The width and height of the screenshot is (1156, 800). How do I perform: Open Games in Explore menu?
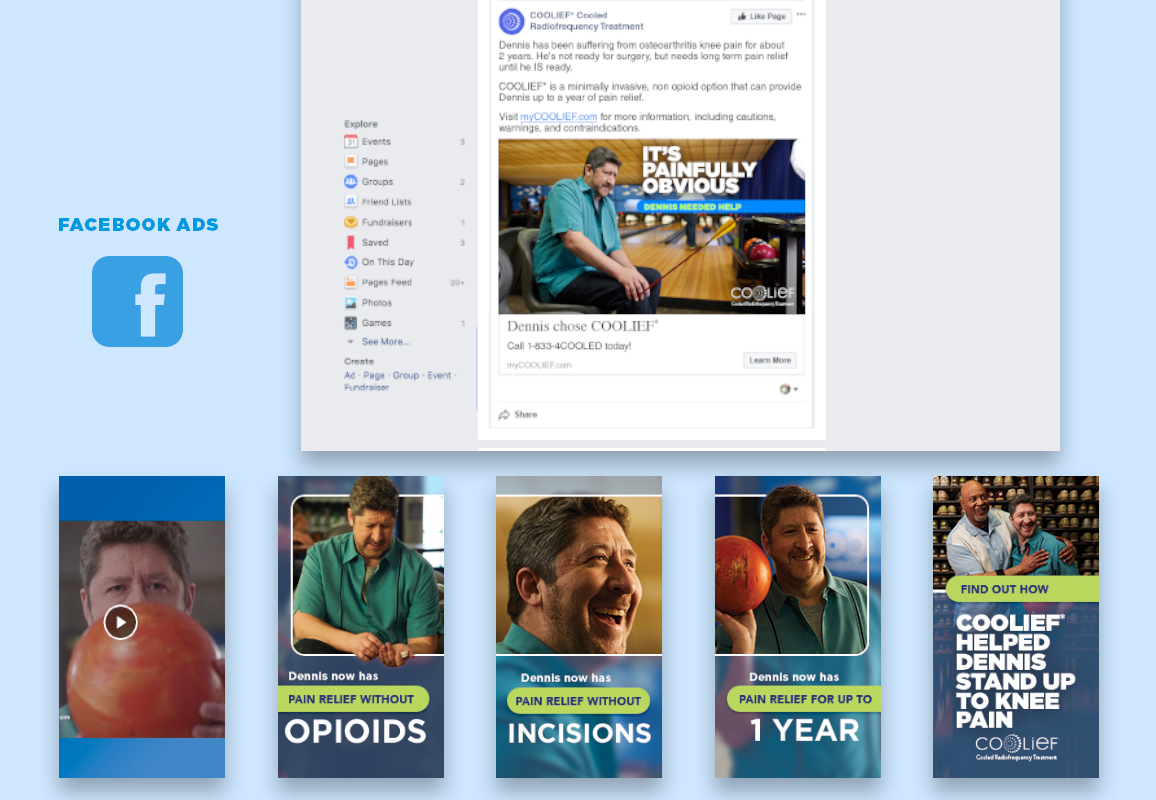click(x=376, y=323)
